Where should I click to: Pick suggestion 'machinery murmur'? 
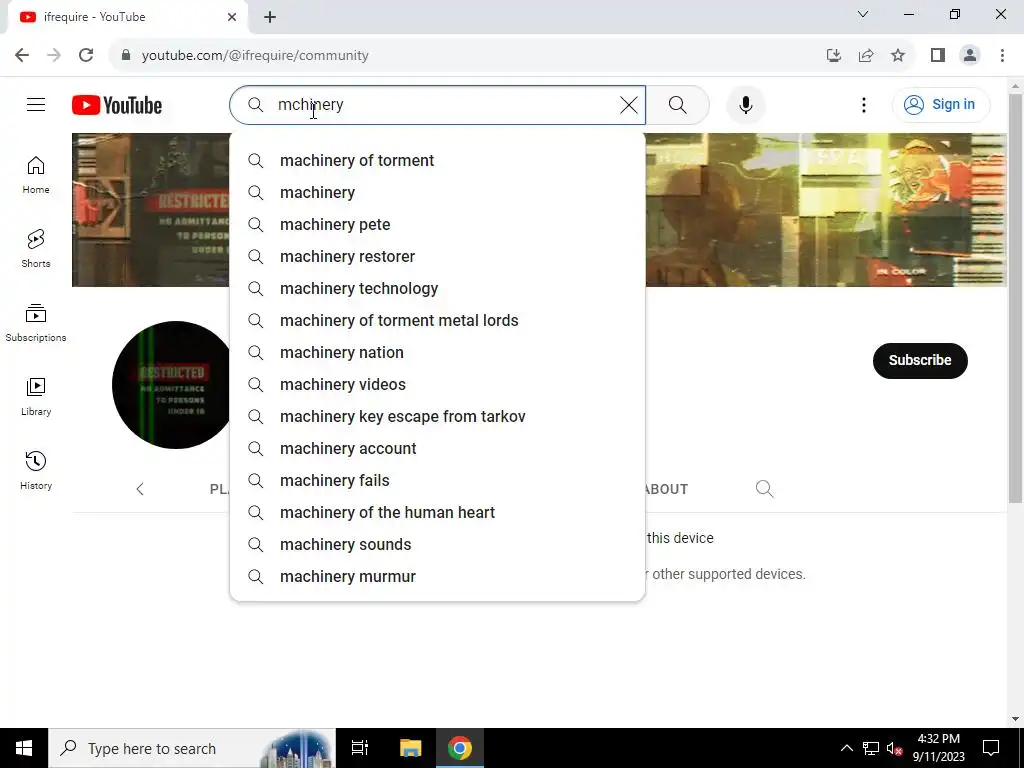pyautogui.click(x=438, y=577)
